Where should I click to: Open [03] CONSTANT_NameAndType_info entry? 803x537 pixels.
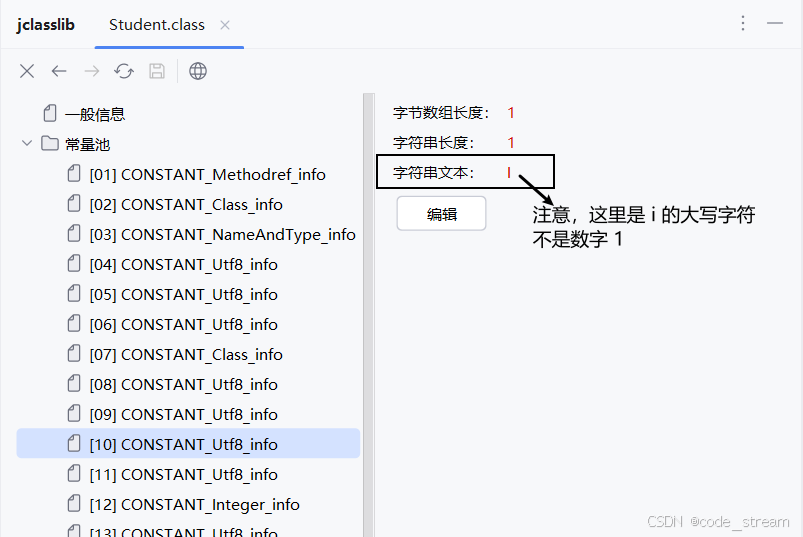[222, 234]
